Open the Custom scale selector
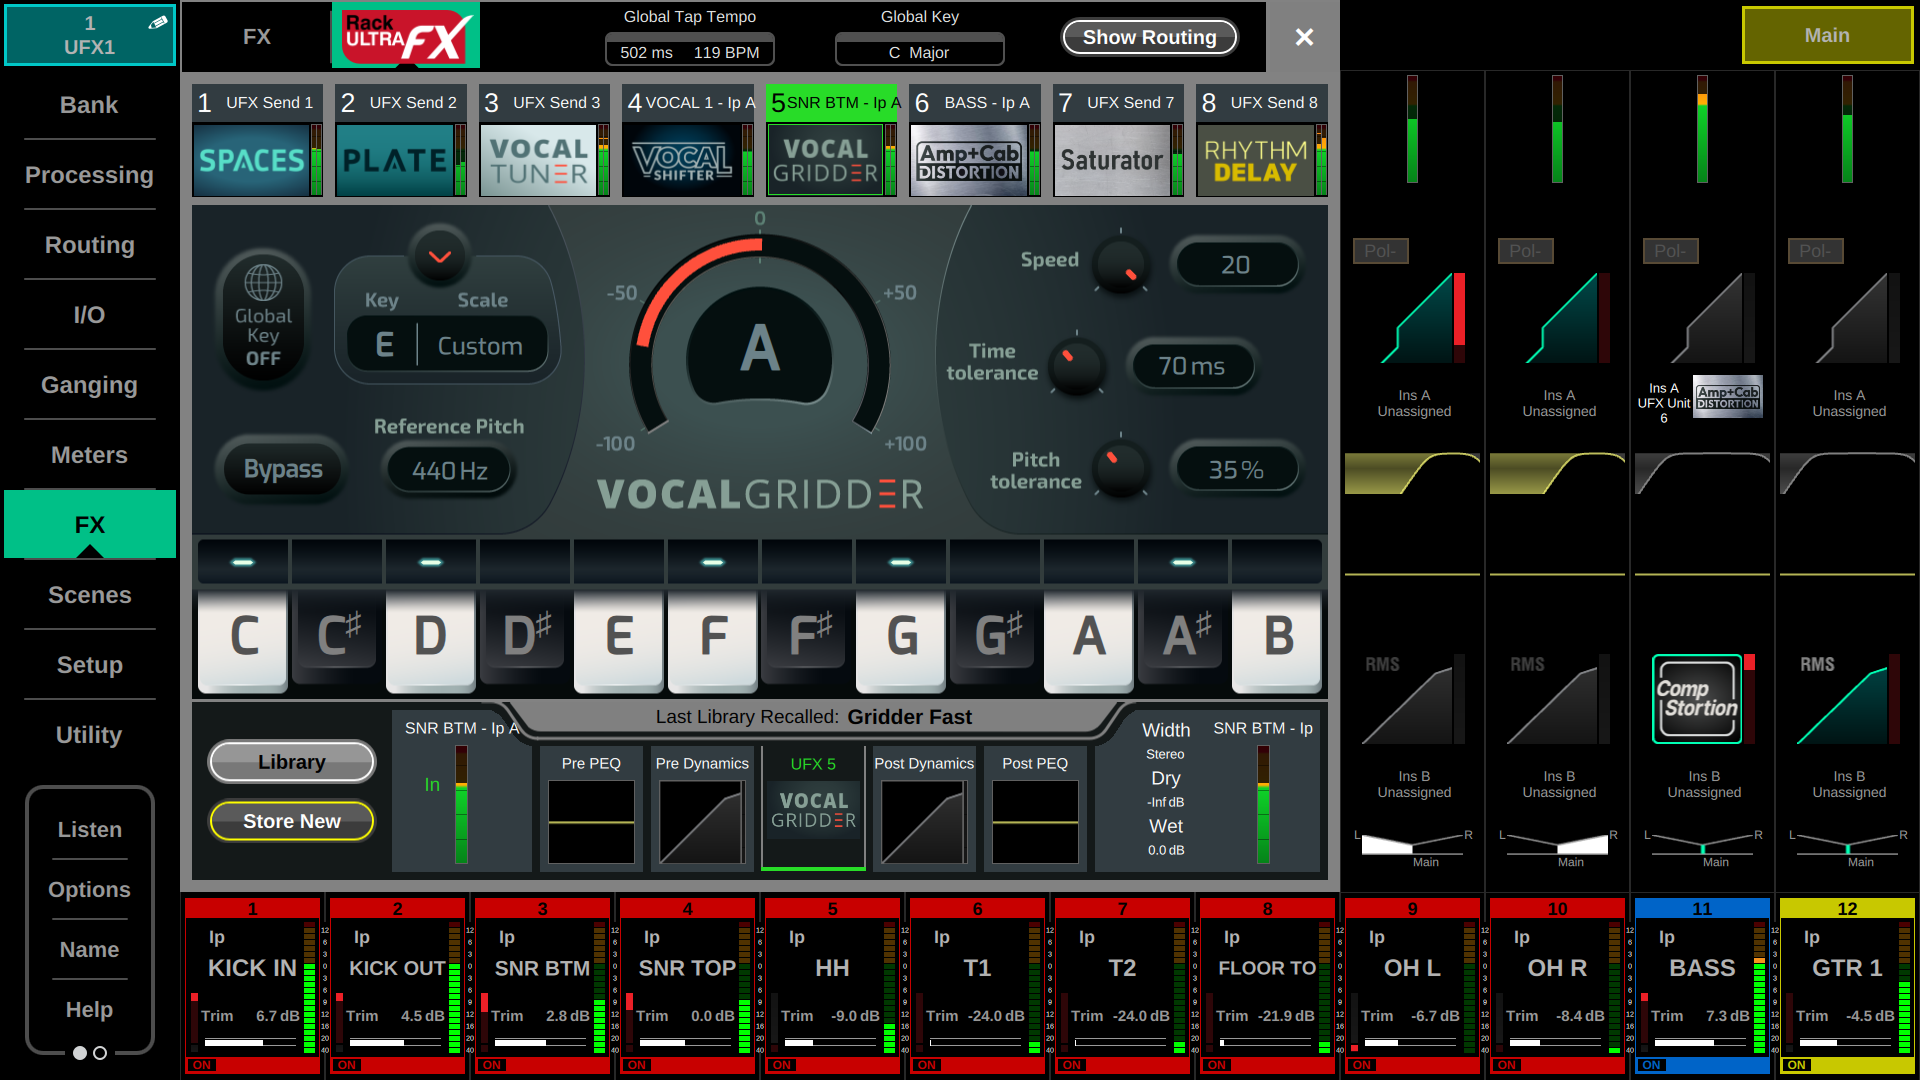 480,346
